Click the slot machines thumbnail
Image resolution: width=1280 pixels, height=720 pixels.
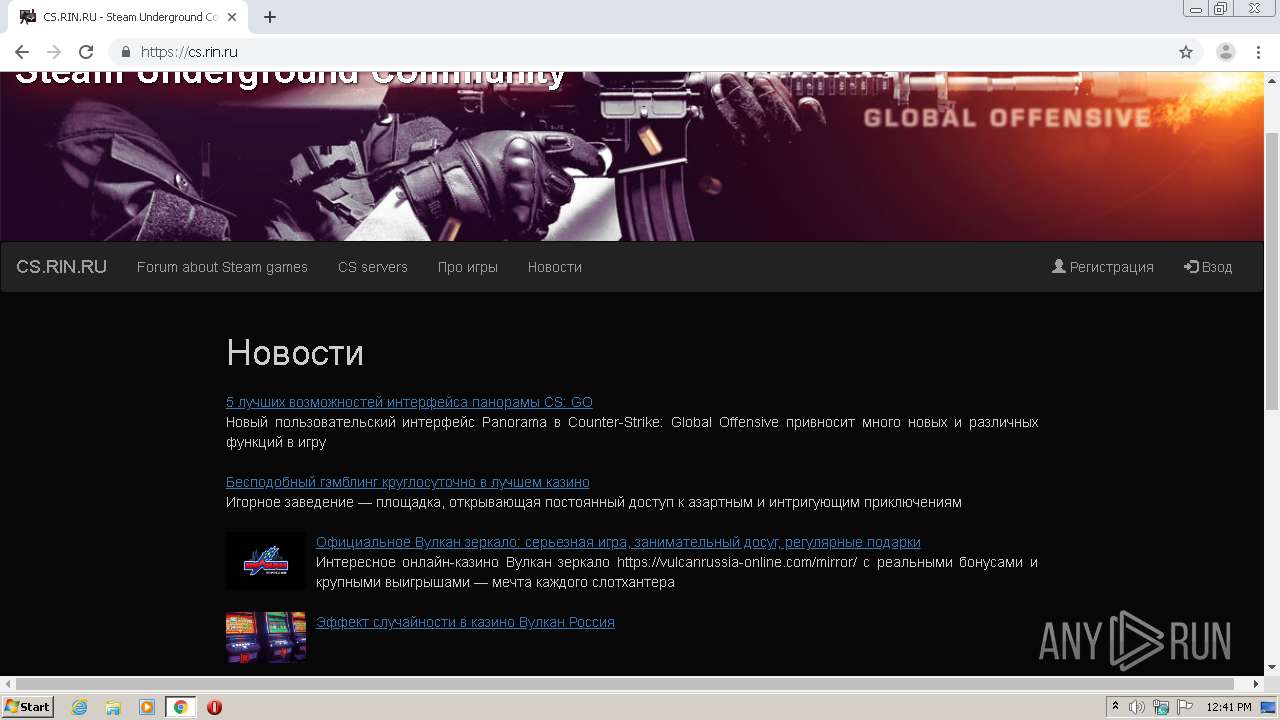pos(266,637)
